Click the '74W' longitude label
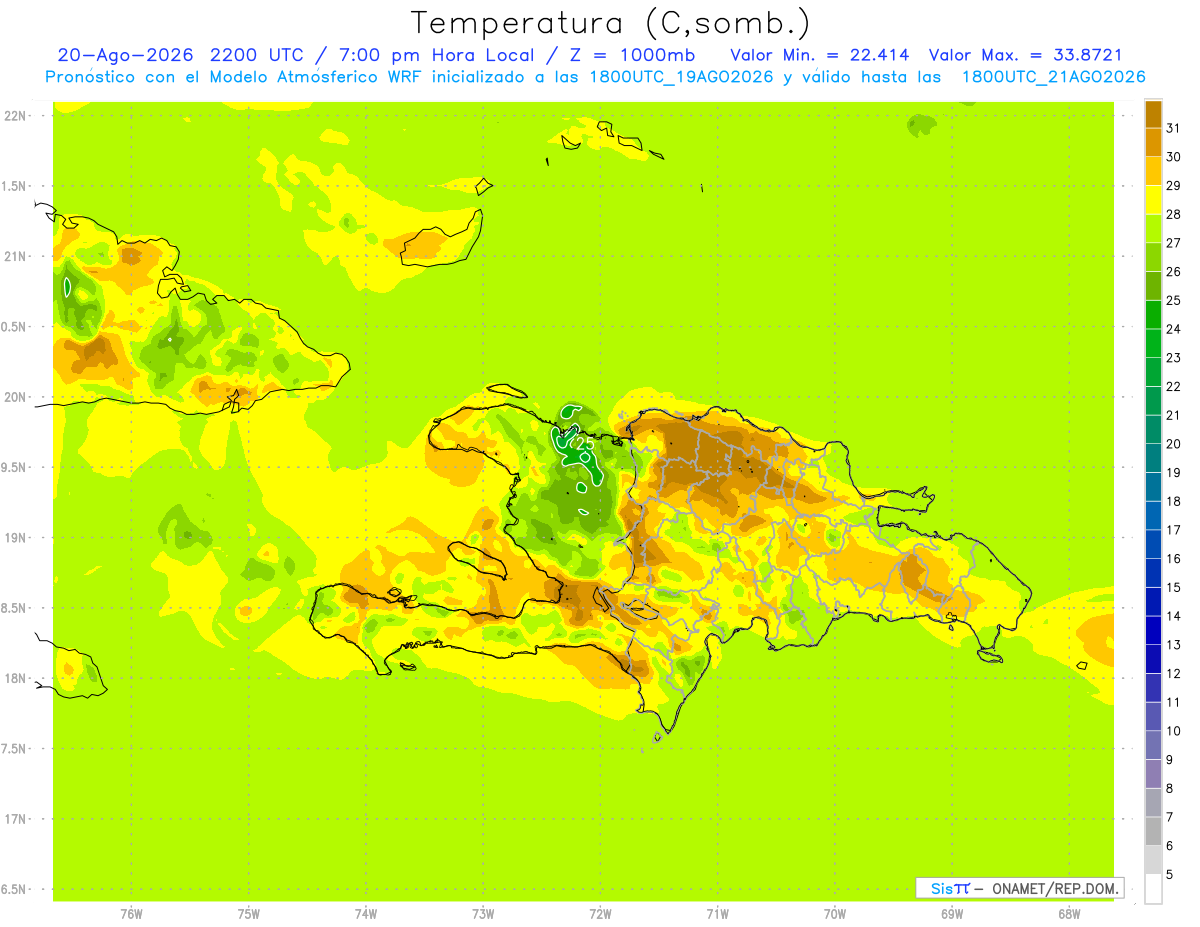 [366, 913]
